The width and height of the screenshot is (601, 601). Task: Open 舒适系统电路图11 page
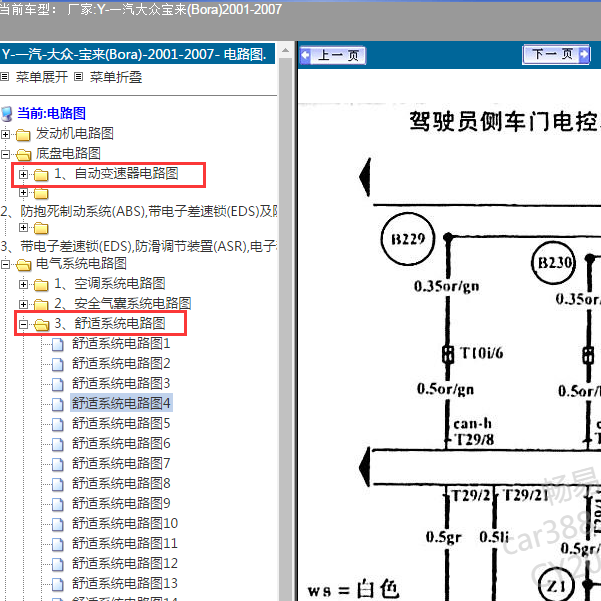(x=125, y=543)
